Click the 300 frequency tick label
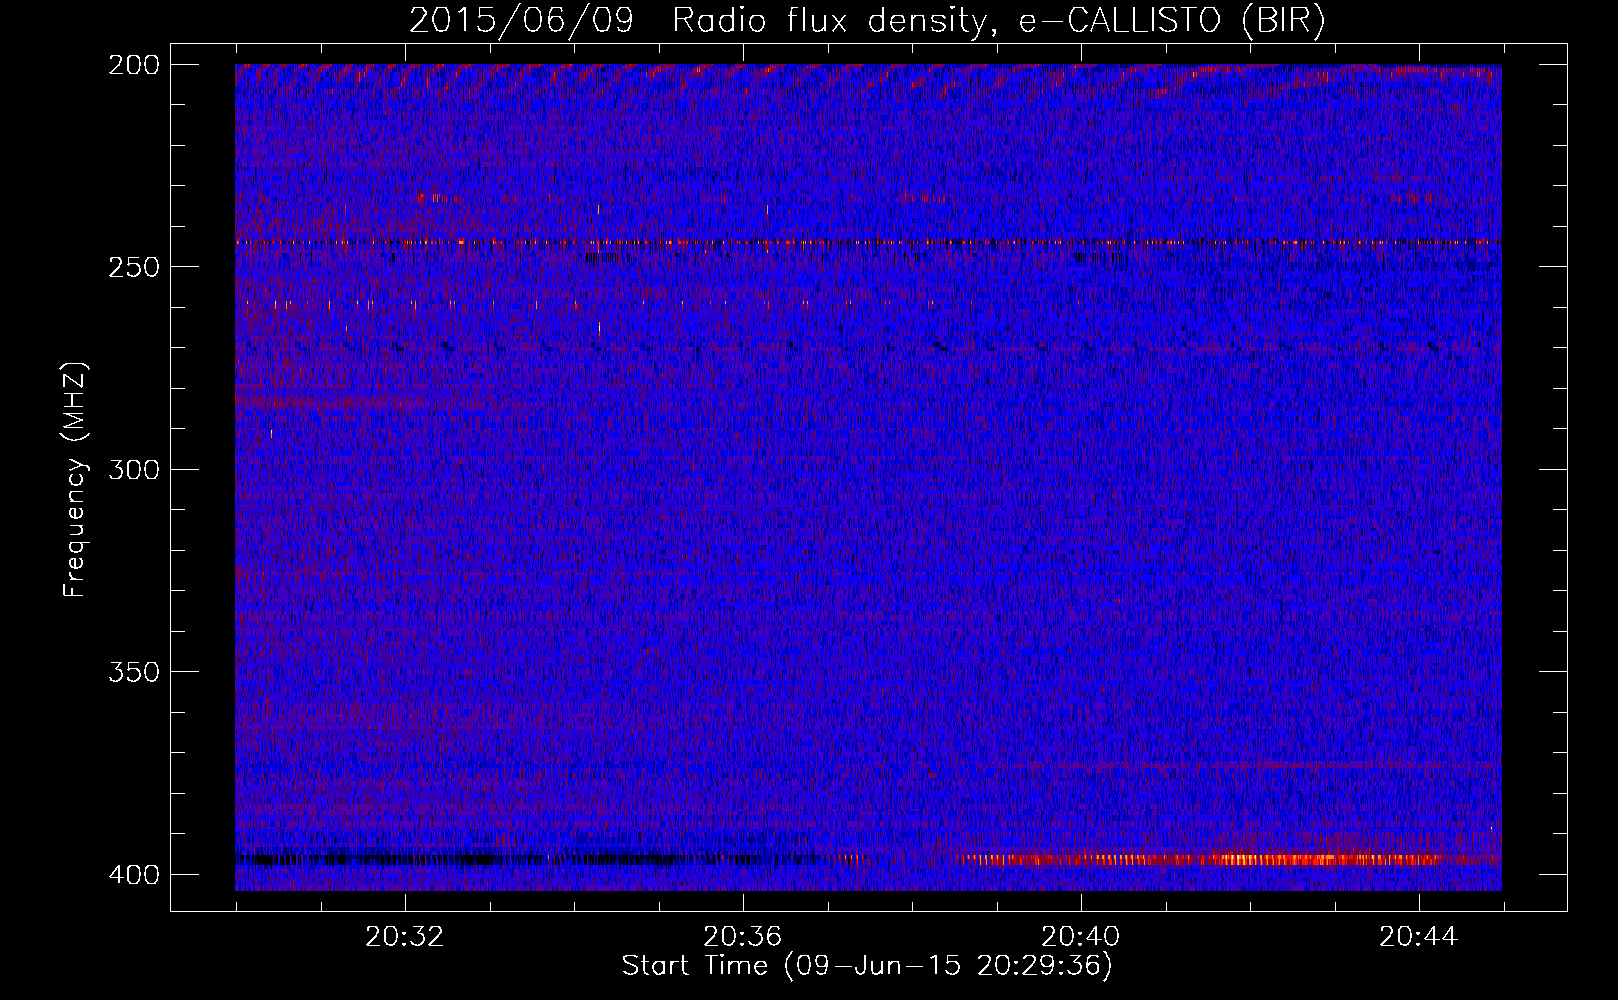Screen dimensions: 1618x1000 tap(133, 469)
